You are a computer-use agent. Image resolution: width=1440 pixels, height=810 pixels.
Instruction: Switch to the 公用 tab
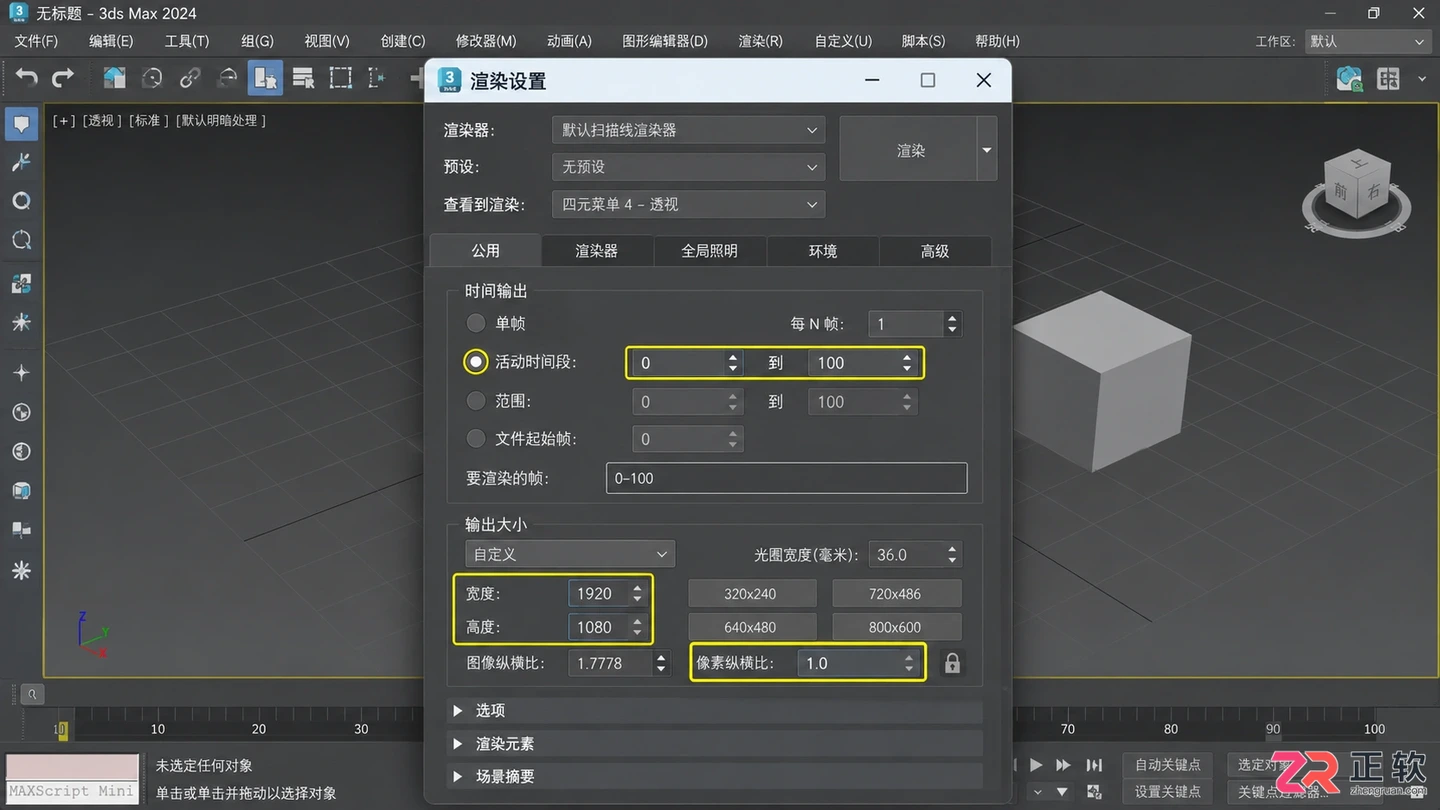[485, 251]
